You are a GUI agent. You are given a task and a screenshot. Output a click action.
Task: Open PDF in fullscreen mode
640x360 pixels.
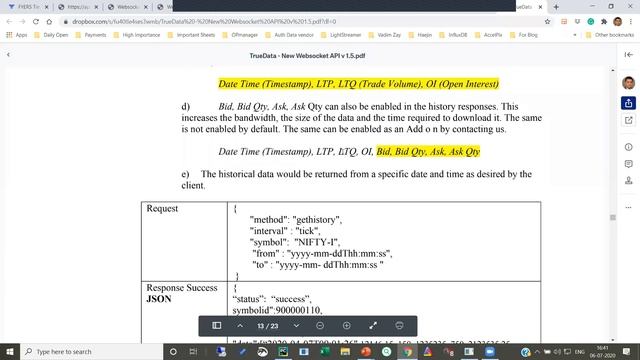click(373, 325)
